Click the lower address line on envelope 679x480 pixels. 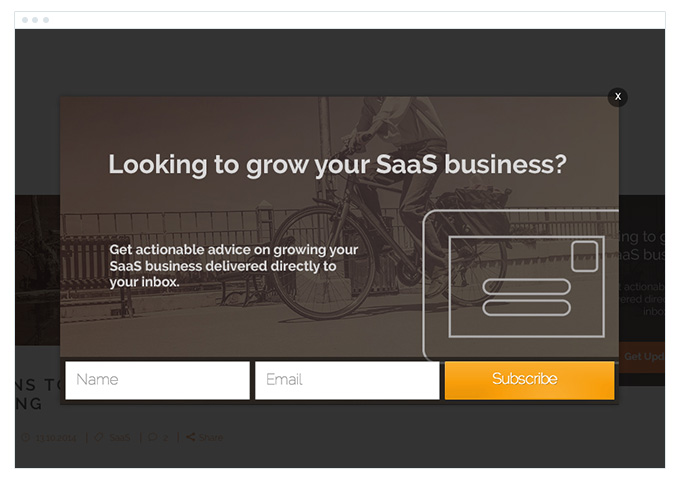pyautogui.click(x=526, y=307)
